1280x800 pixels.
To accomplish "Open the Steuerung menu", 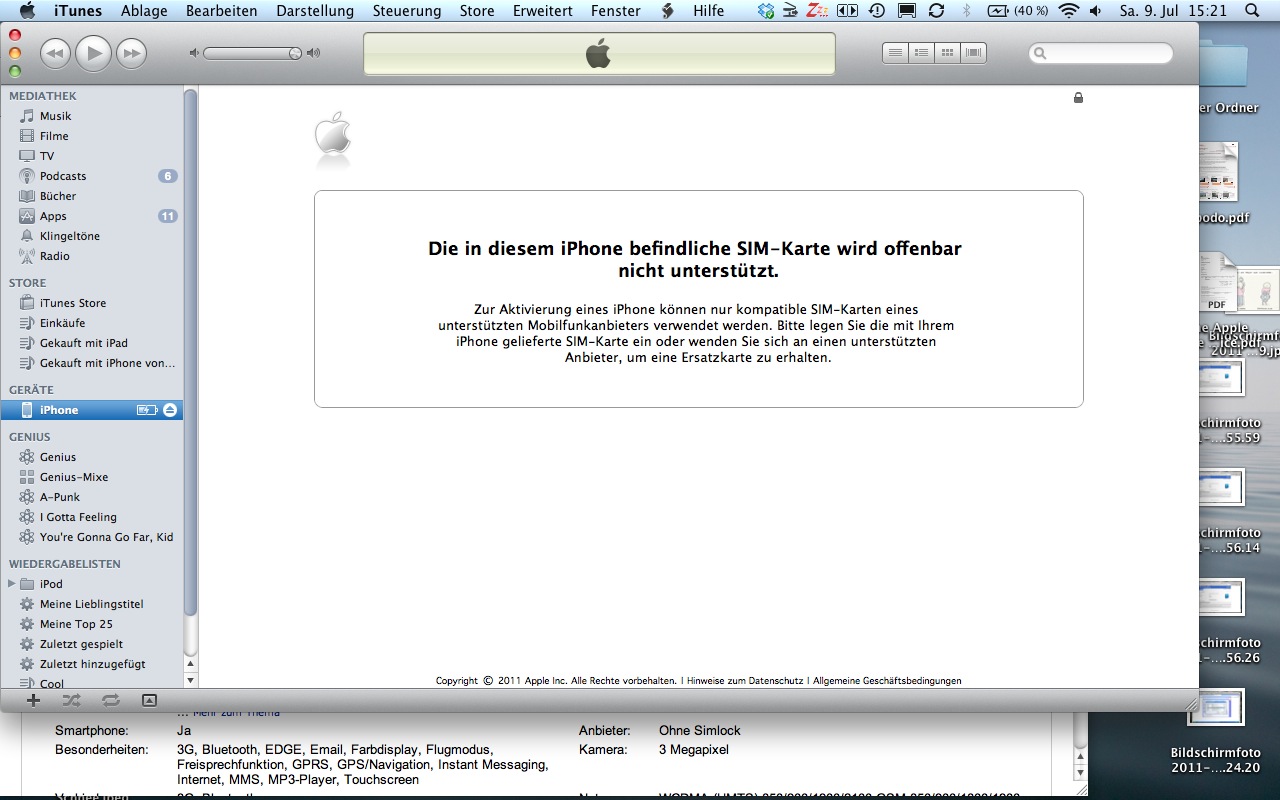I will pos(407,11).
